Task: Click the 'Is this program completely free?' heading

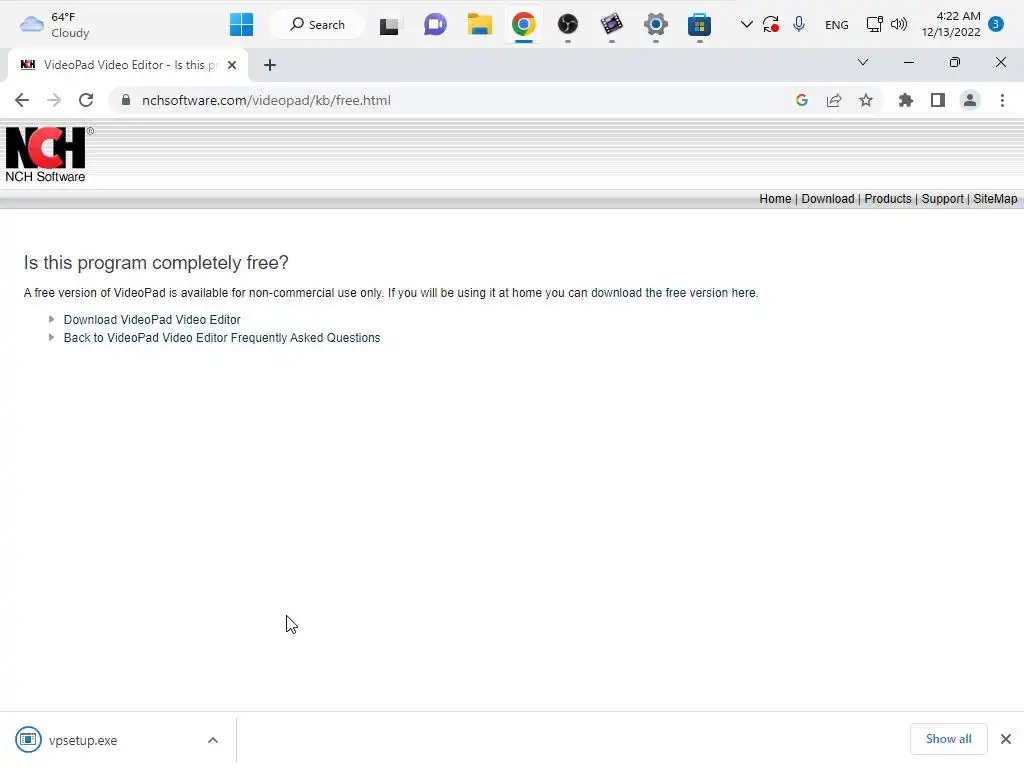Action: tap(156, 263)
